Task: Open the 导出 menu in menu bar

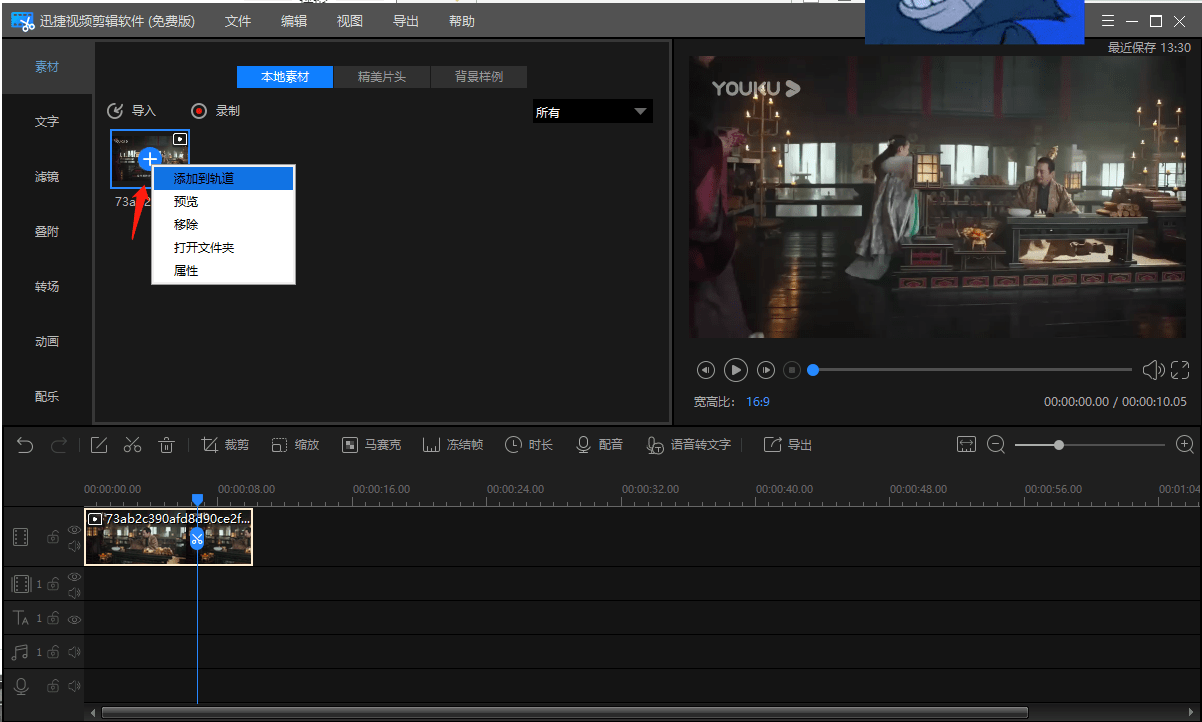Action: (x=406, y=21)
